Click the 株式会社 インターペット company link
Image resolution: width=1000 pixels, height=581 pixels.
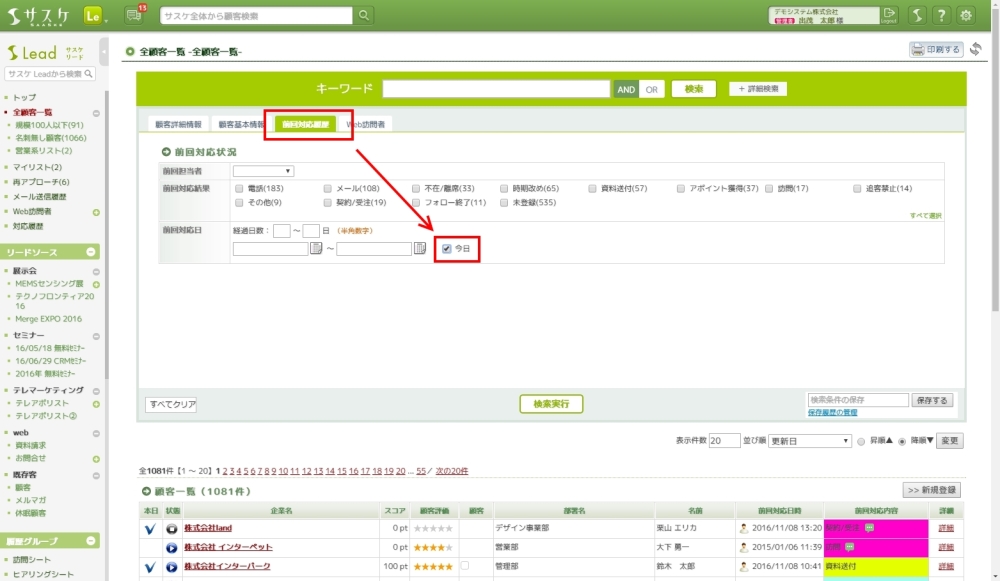(228, 547)
